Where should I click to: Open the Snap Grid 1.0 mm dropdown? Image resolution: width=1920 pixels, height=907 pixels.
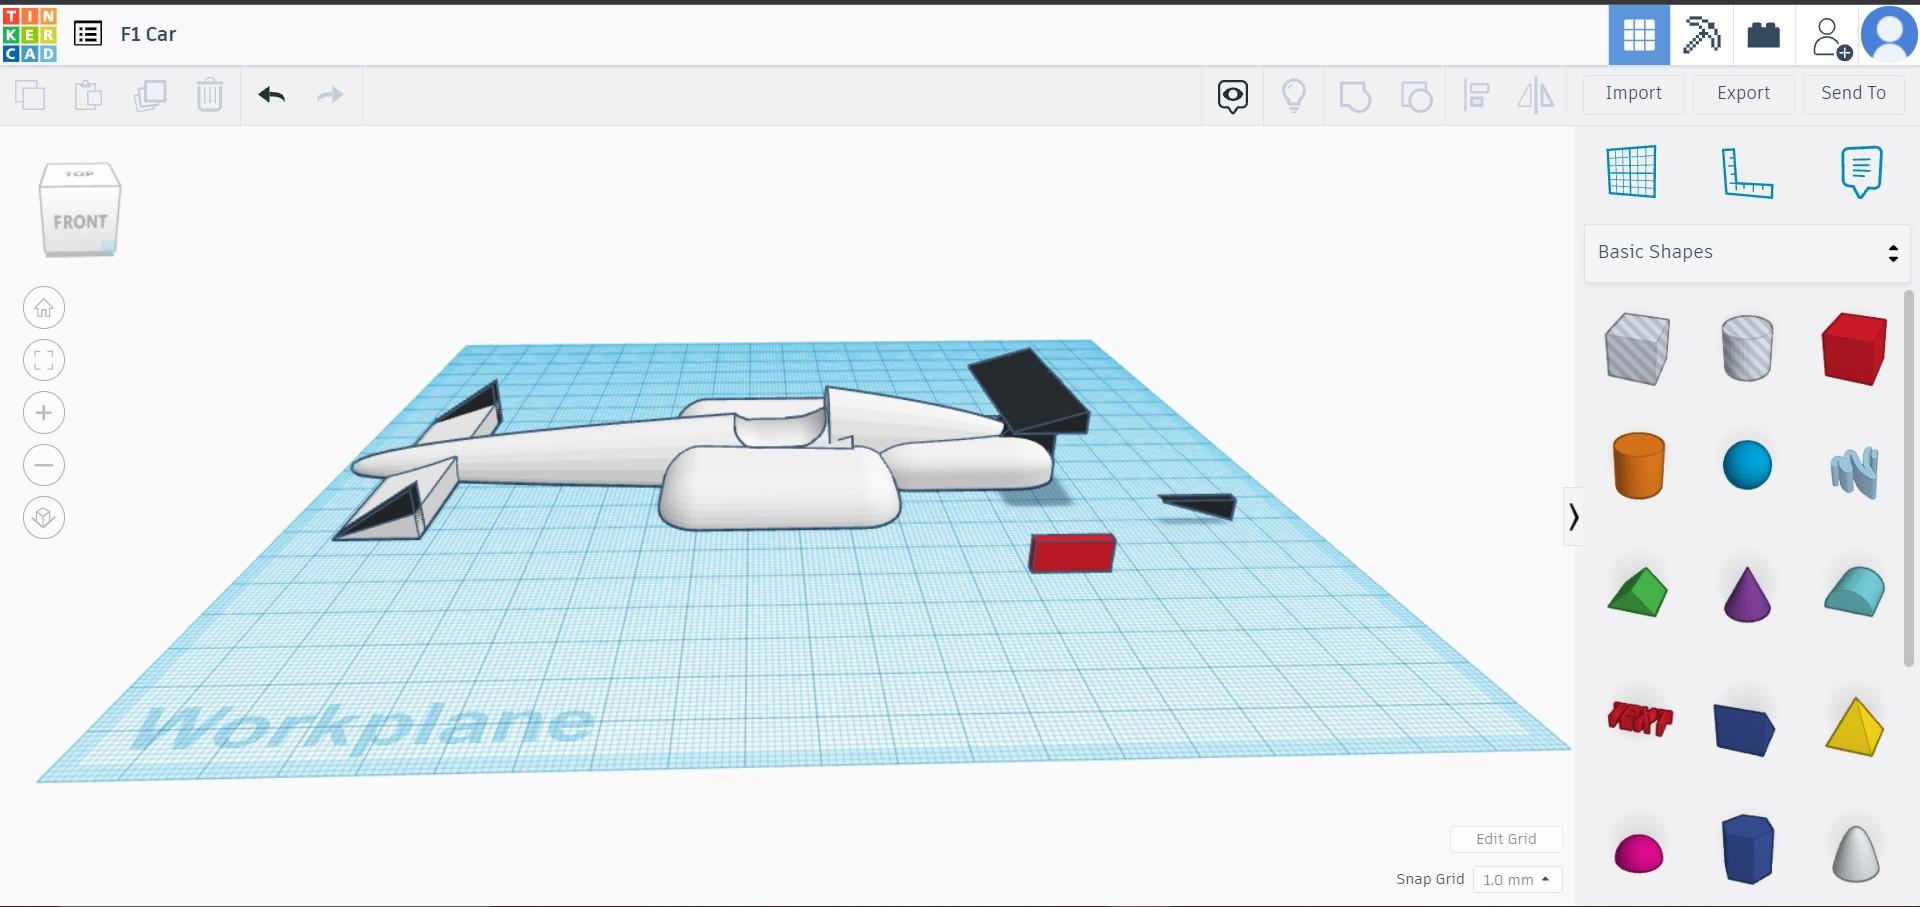pyautogui.click(x=1517, y=880)
